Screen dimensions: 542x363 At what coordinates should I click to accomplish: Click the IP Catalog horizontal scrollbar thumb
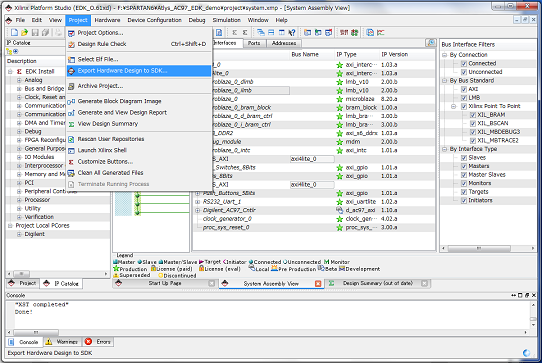tap(21, 274)
